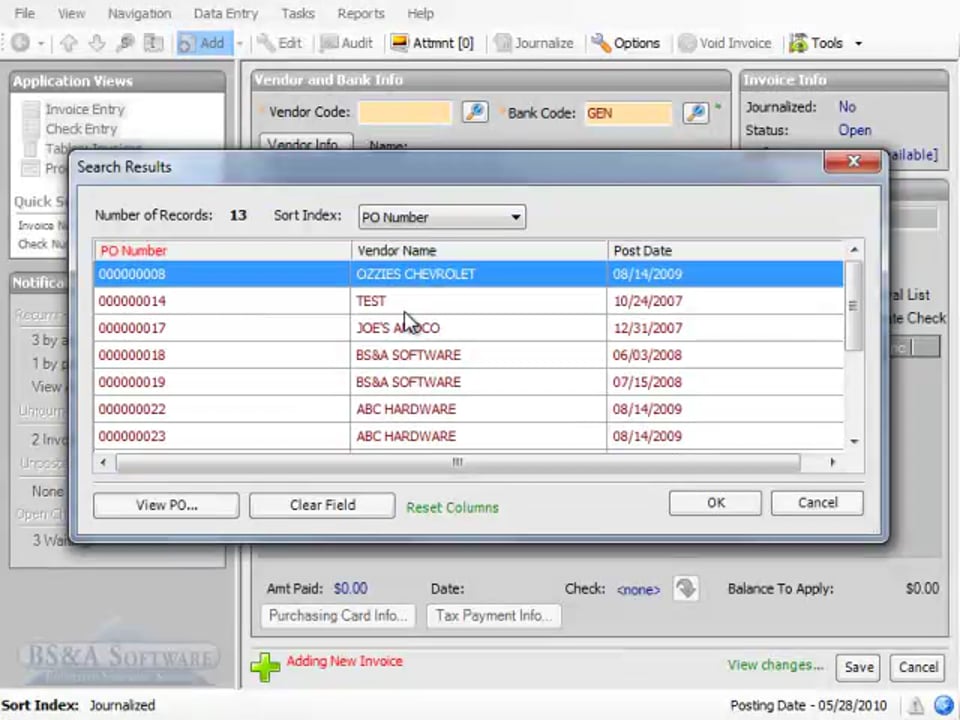The width and height of the screenshot is (960, 720).
Task: Click the Add toolbar button
Action: (x=204, y=43)
